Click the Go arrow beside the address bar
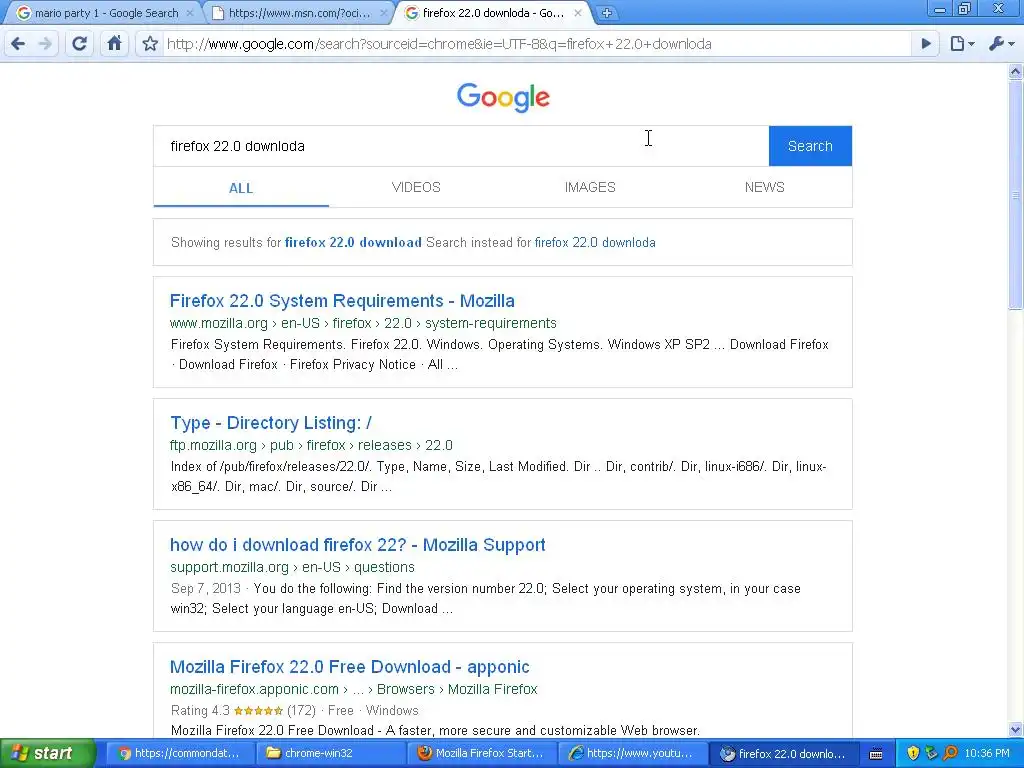 pyautogui.click(x=925, y=44)
